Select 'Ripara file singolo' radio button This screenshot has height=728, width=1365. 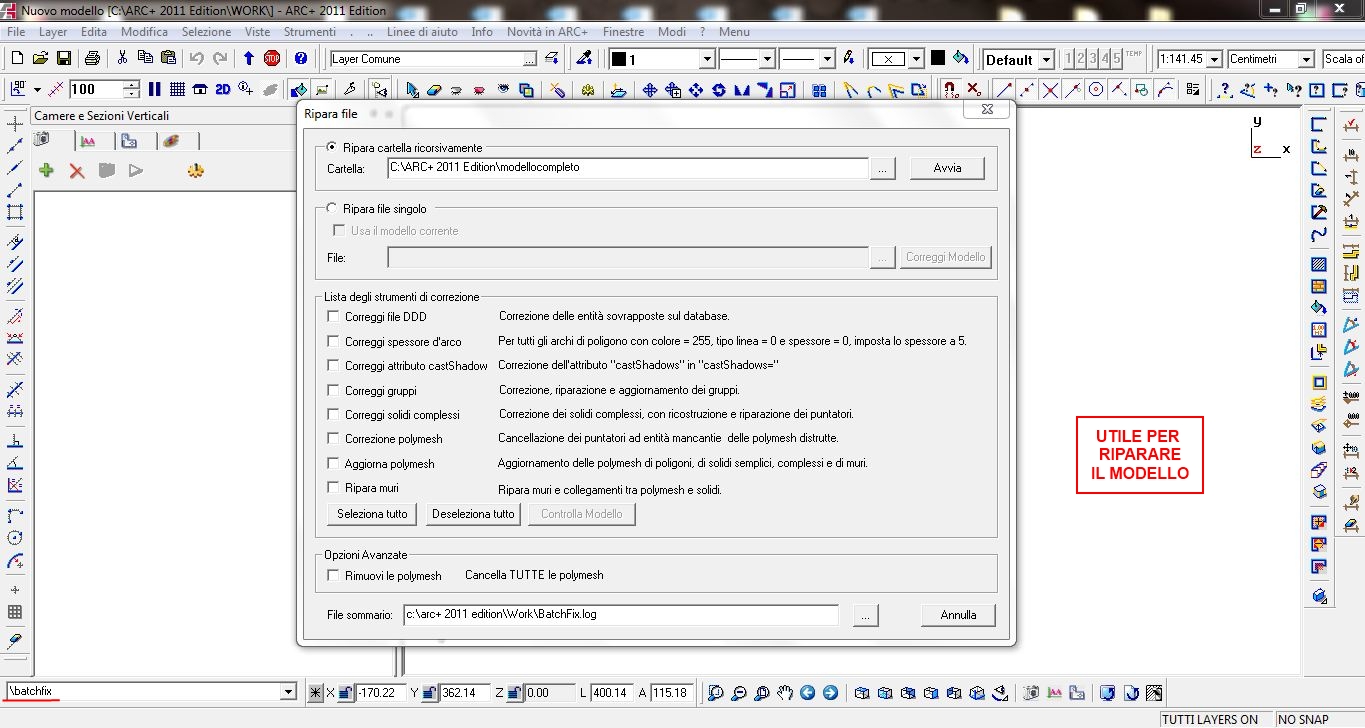point(332,209)
